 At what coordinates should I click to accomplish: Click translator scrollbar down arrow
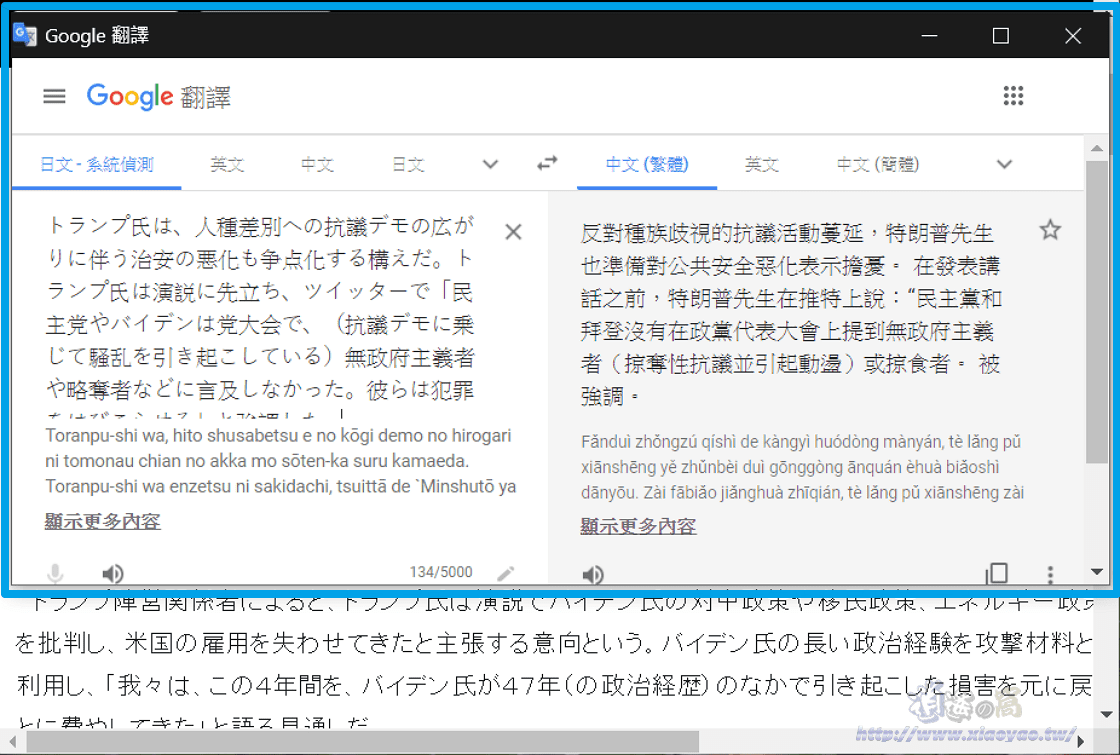point(1096,571)
